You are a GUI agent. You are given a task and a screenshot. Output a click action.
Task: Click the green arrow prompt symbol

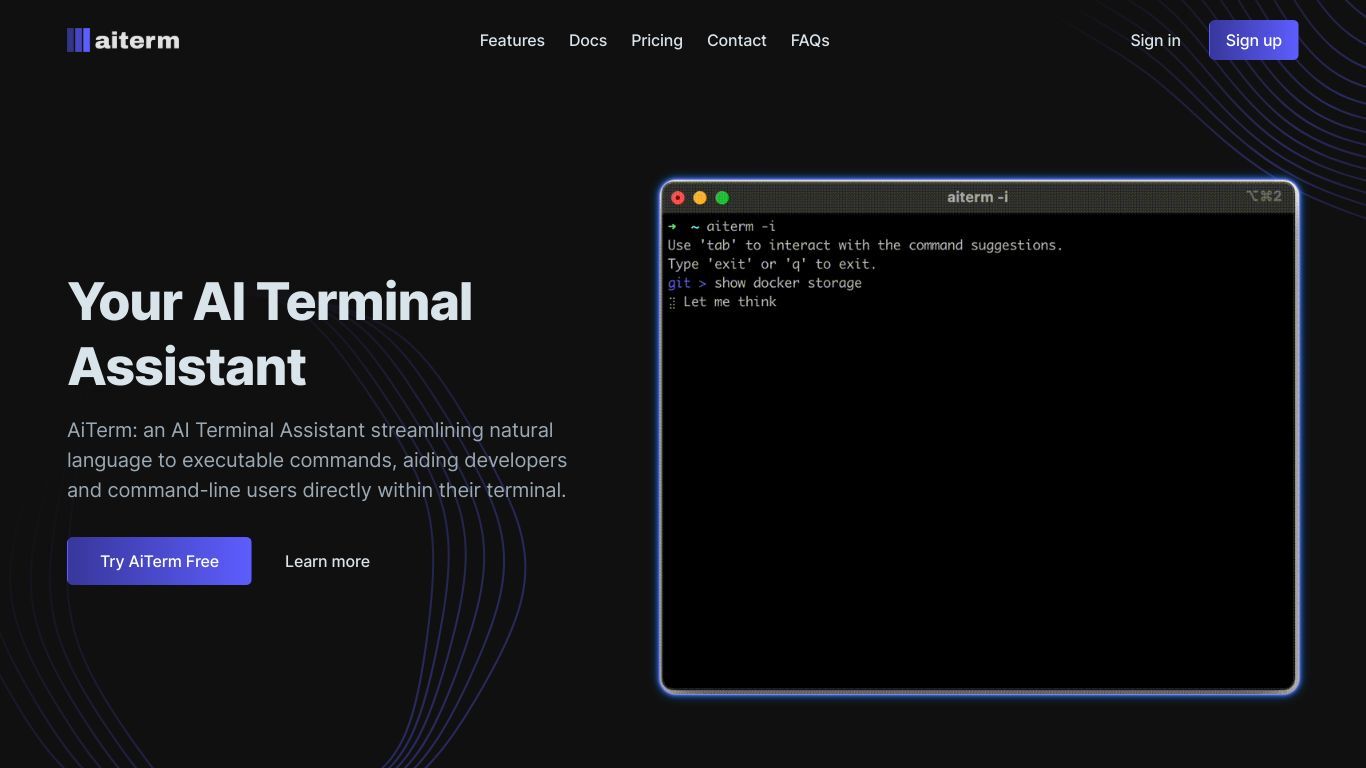click(x=672, y=226)
